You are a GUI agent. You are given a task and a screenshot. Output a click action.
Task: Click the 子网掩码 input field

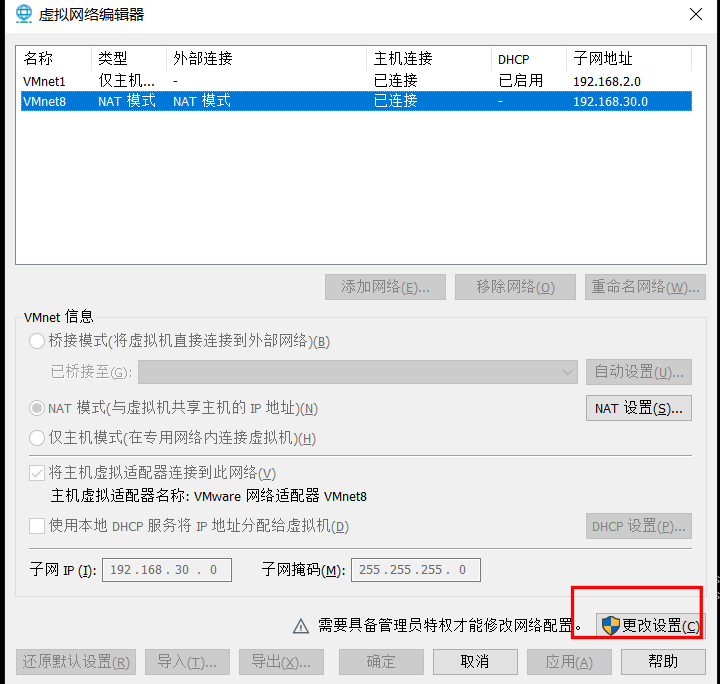416,570
